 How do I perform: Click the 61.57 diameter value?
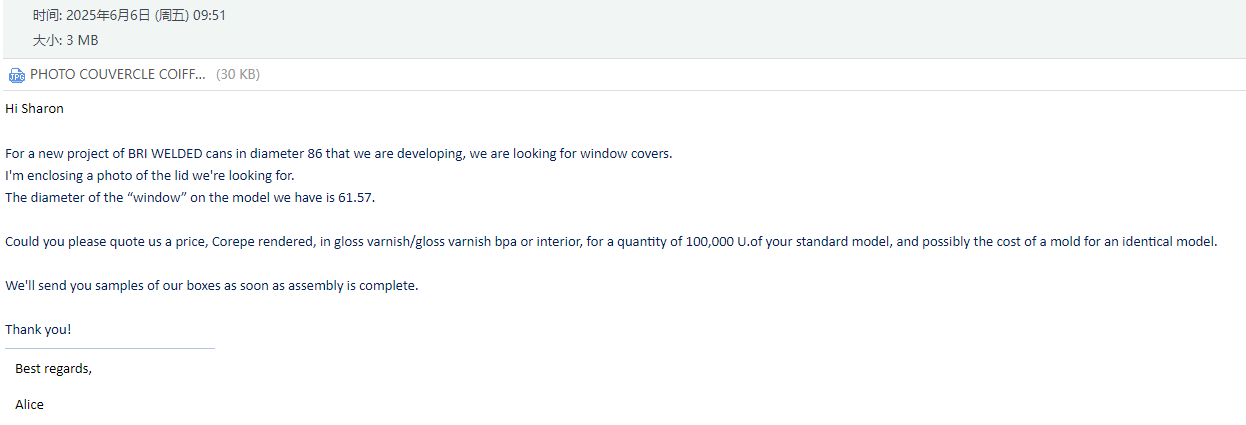coord(357,197)
